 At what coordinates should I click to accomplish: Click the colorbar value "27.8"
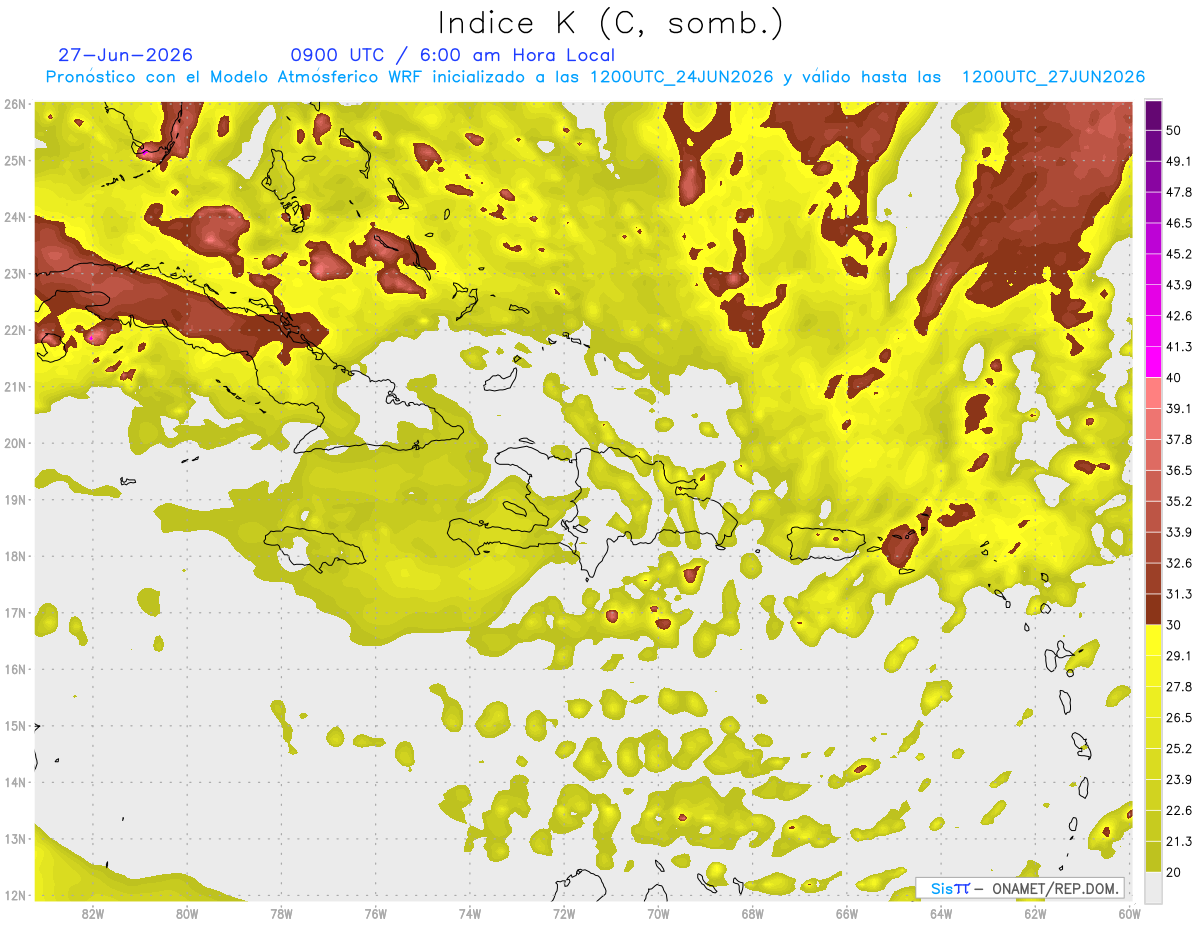(1178, 687)
